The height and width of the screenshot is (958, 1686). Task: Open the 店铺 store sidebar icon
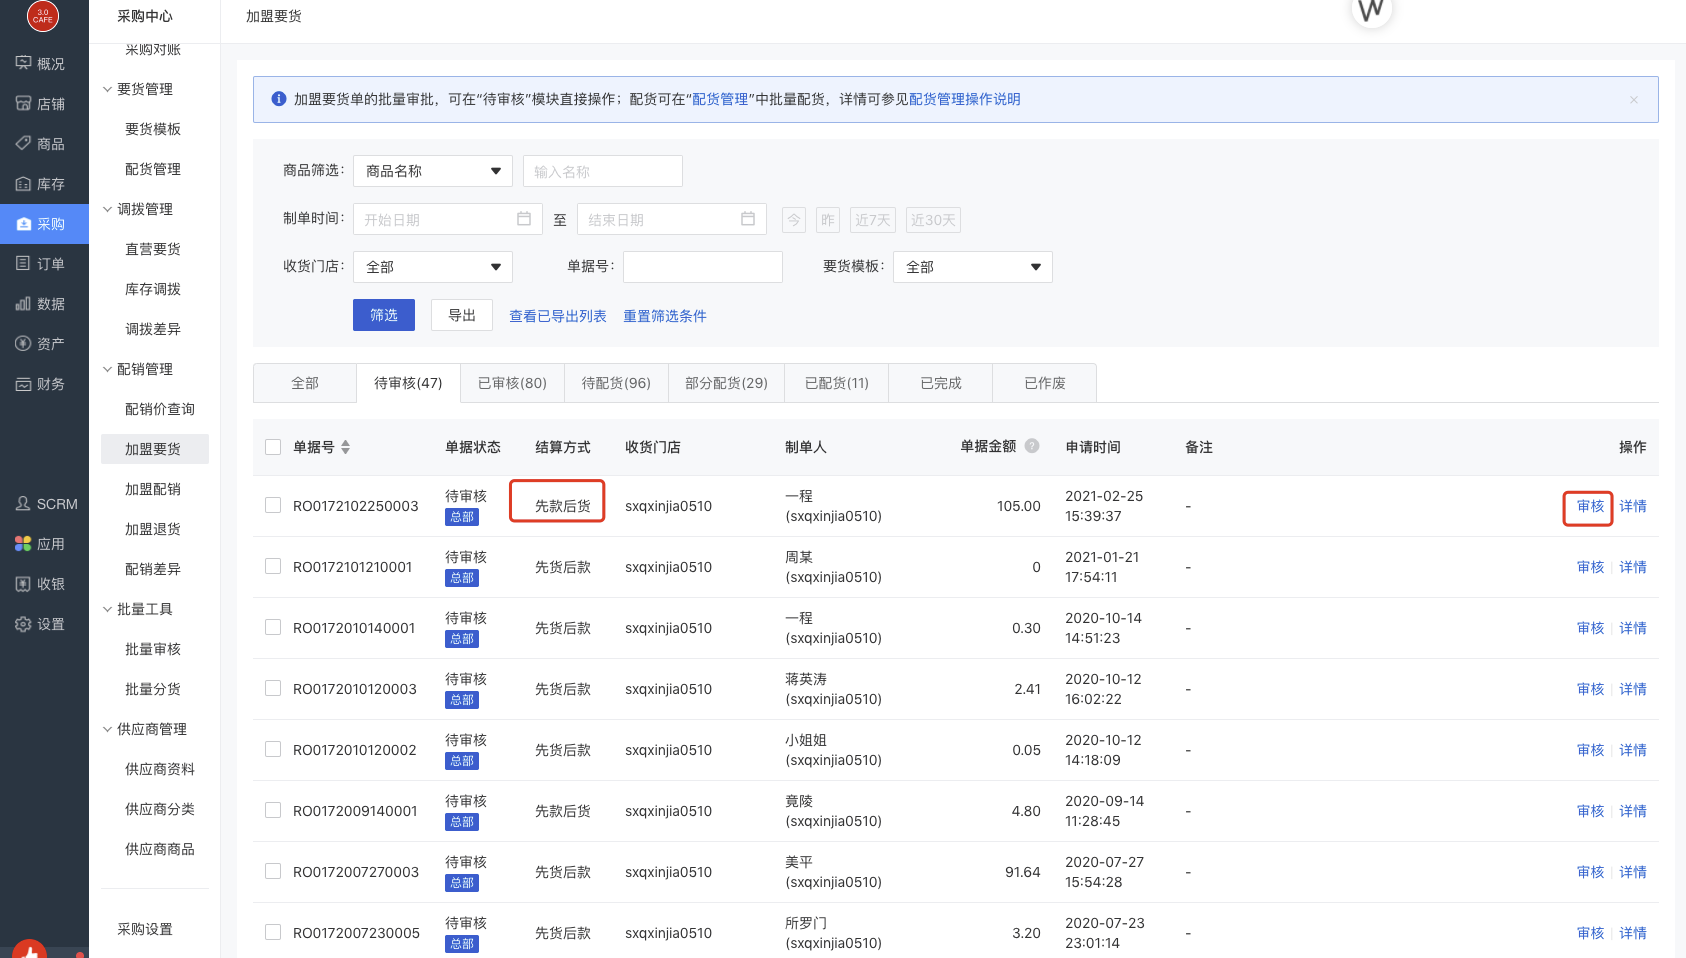24,103
